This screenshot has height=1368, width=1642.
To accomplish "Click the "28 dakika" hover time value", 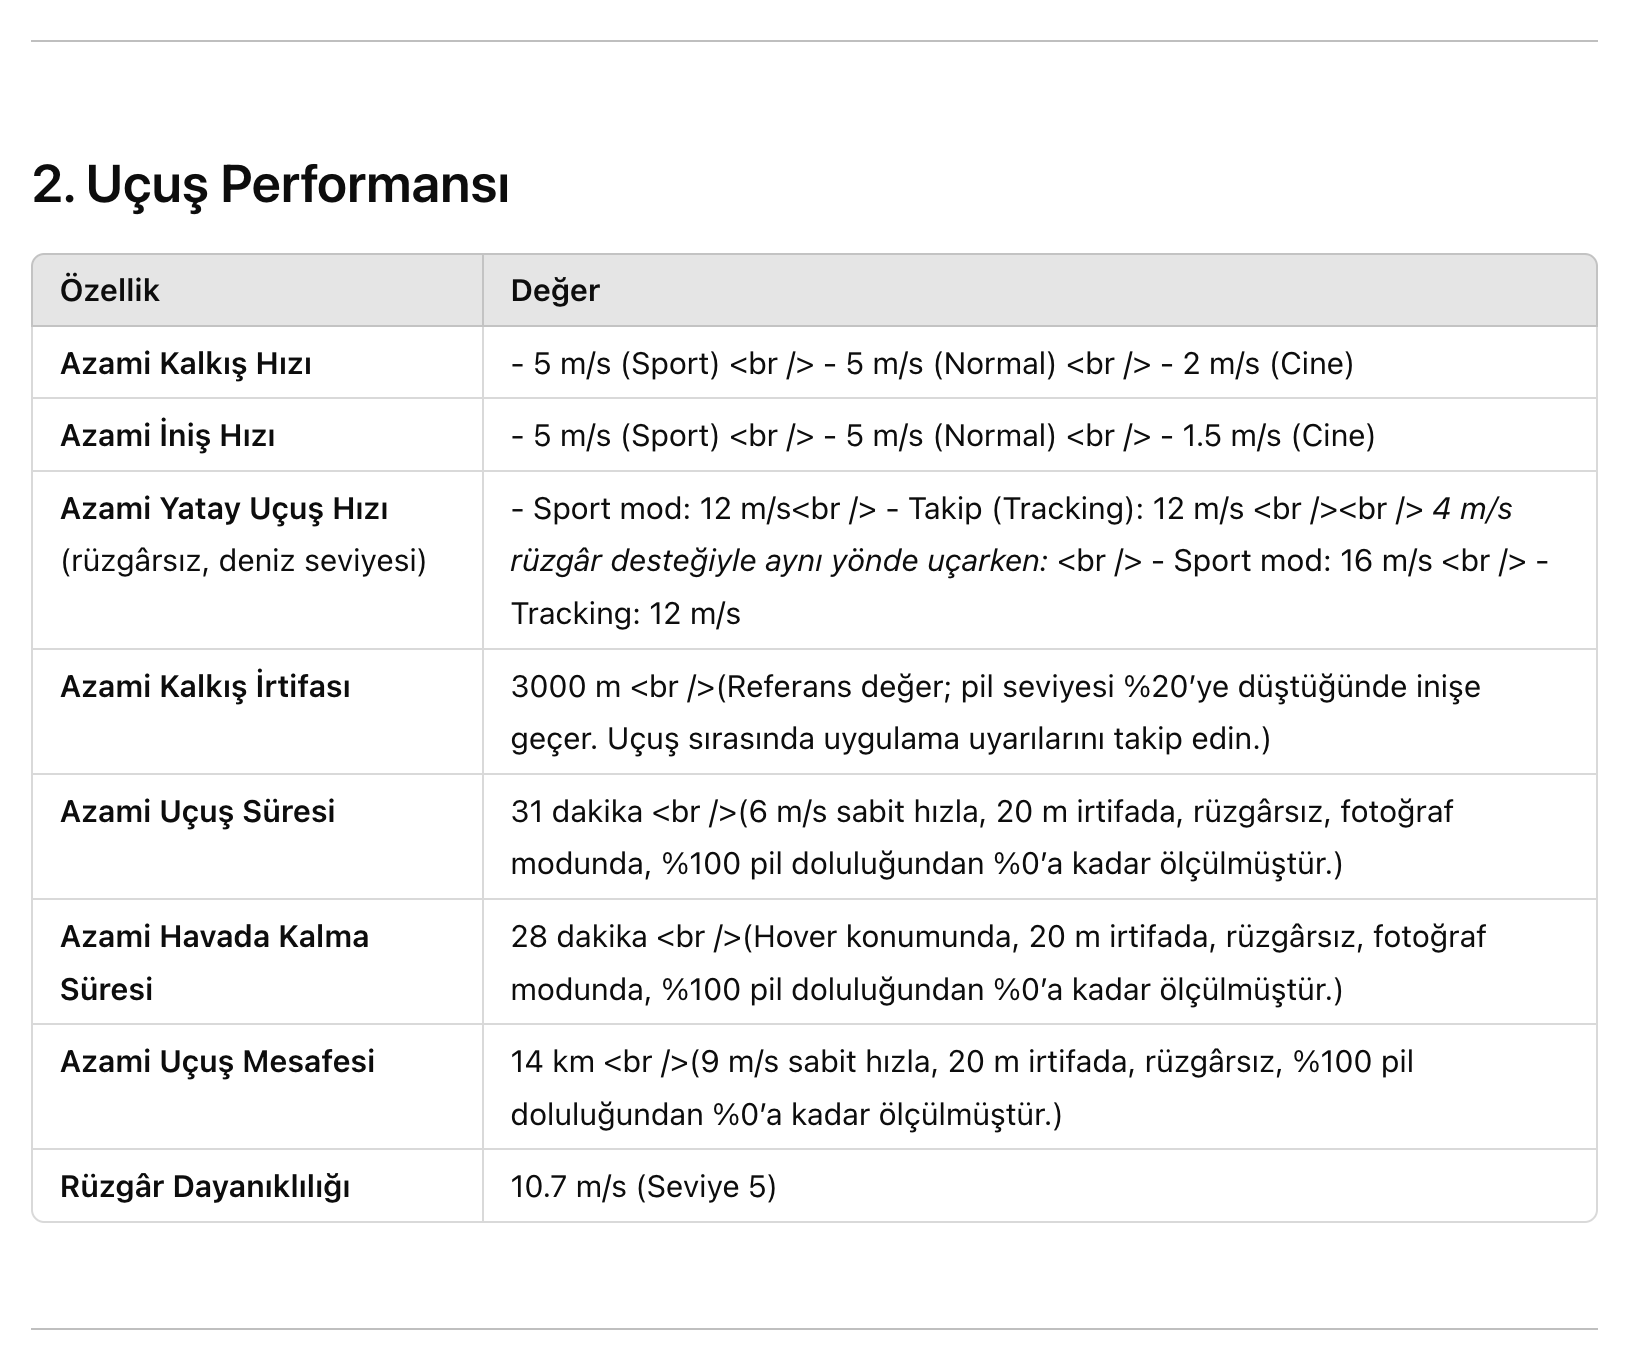I will [x=578, y=937].
